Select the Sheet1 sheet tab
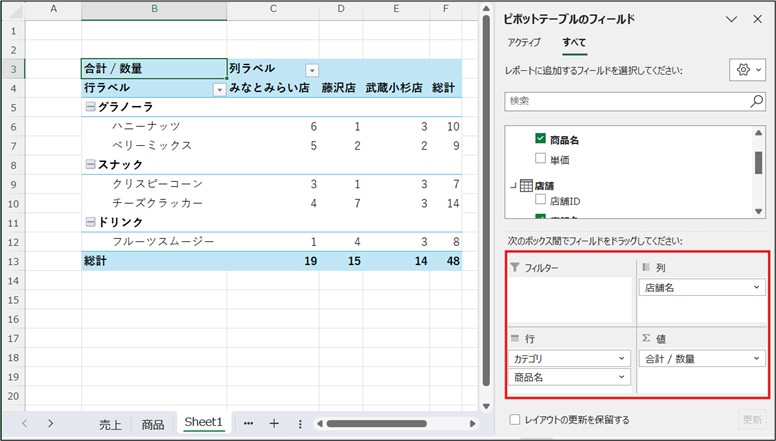The width and height of the screenshot is (776, 441). (203, 422)
